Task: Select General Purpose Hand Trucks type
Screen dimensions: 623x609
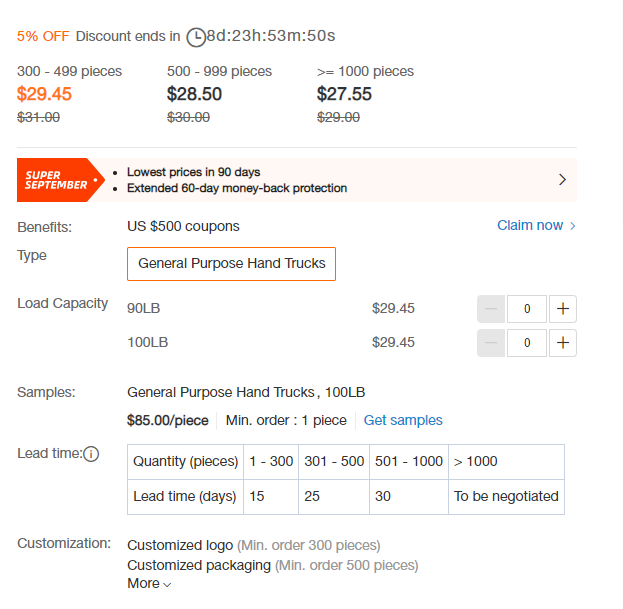Action: [231, 264]
